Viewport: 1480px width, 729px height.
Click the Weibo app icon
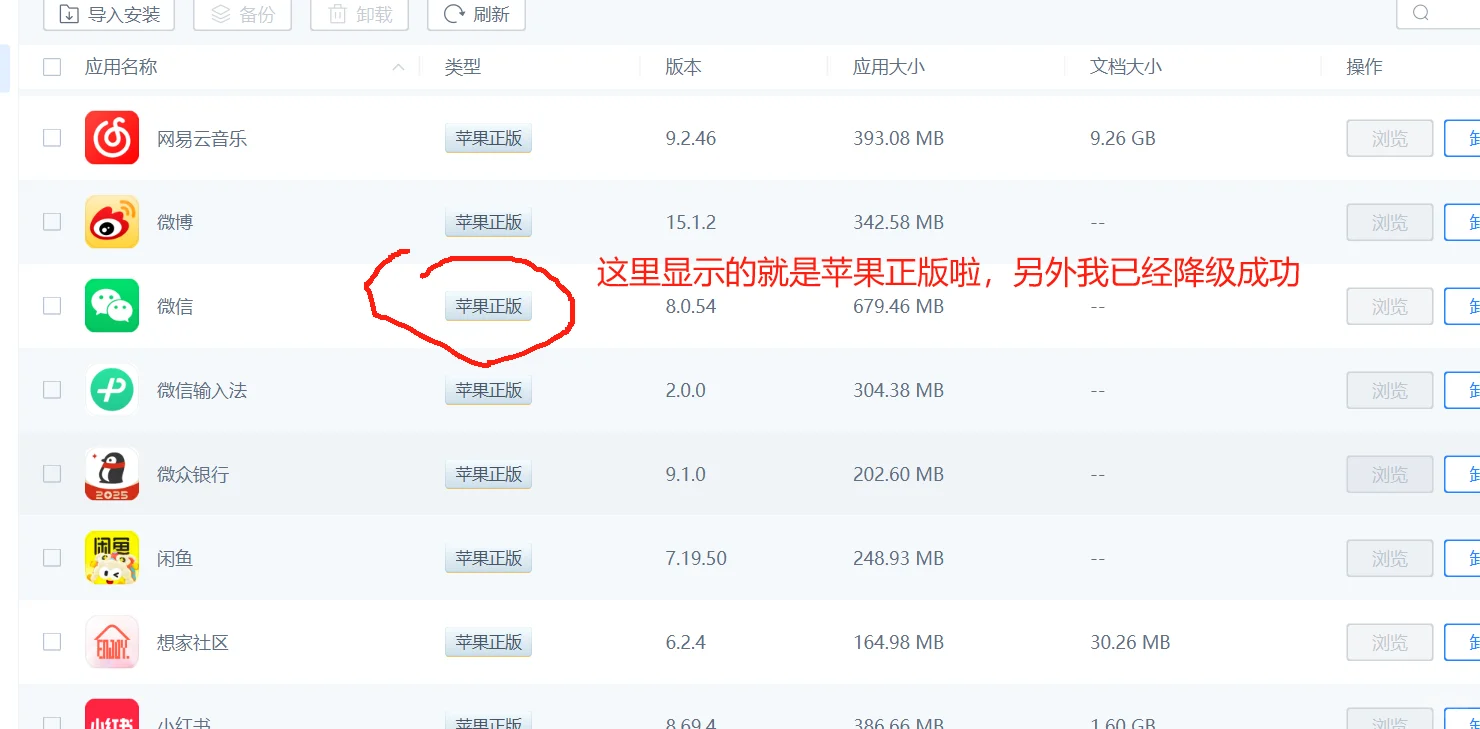[111, 221]
